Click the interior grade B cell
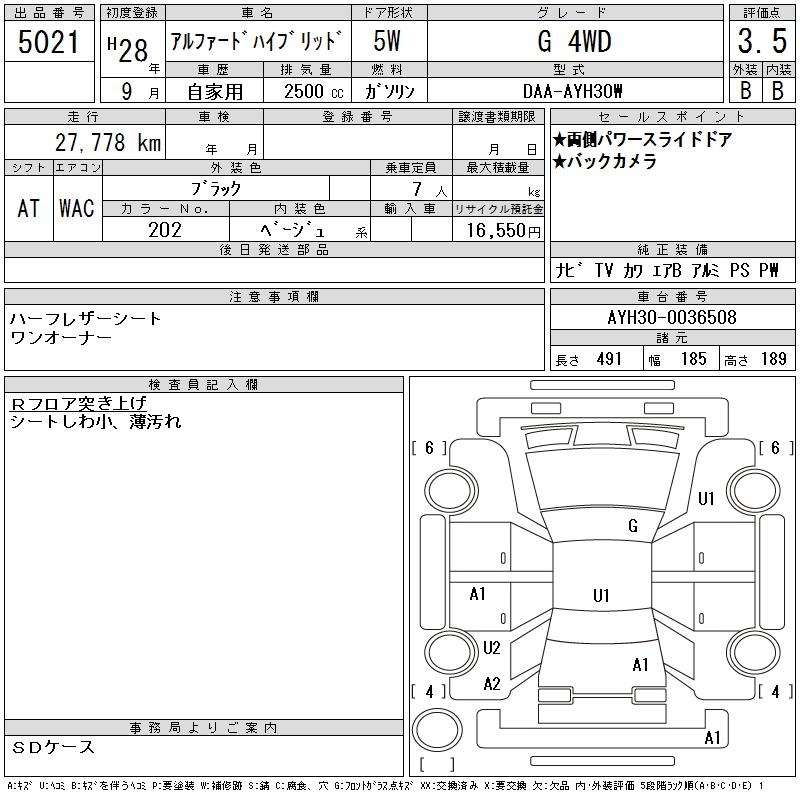 pos(777,89)
